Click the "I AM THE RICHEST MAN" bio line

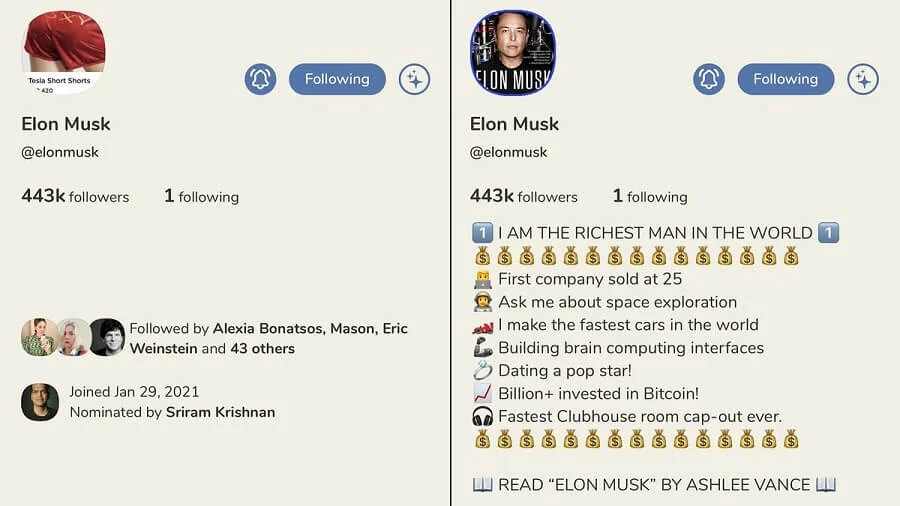[x=655, y=233]
